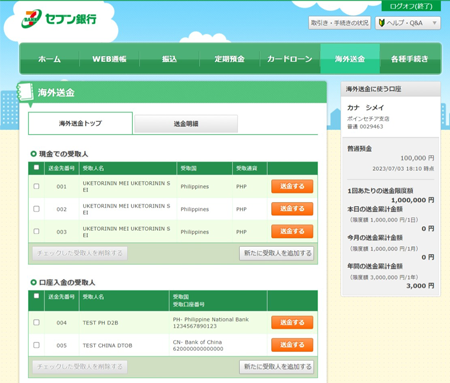Check the box for recipient 004
Image resolution: width=450 pixels, height=383 pixels.
tap(36, 322)
